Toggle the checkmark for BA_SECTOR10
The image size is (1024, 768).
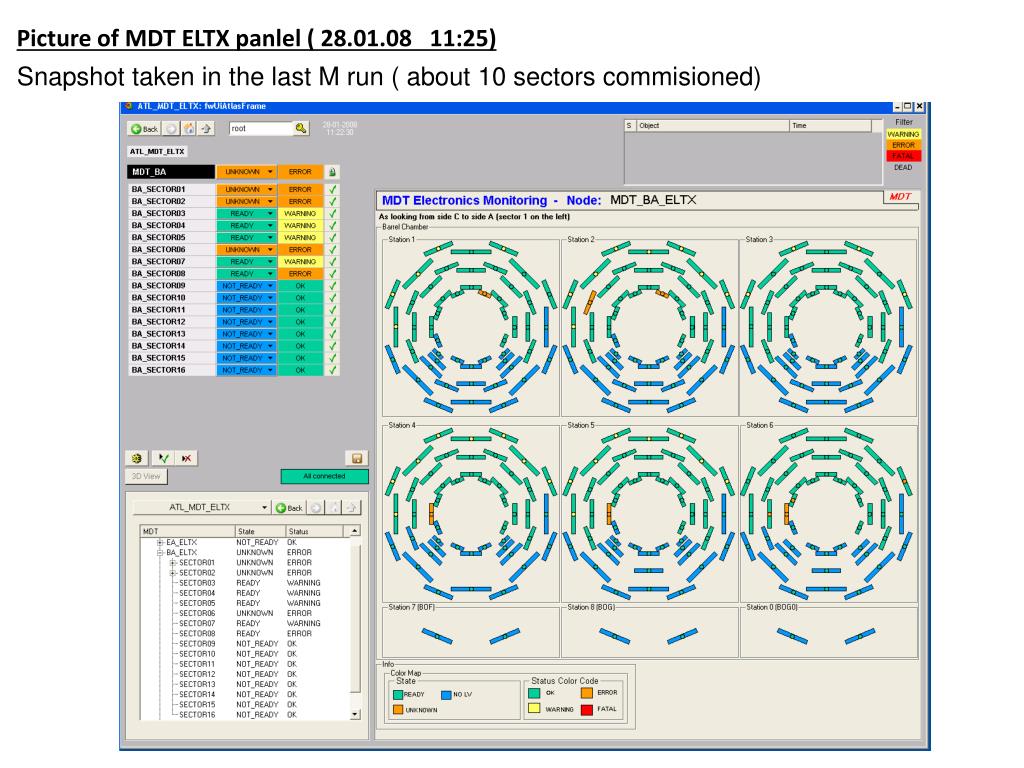(332, 298)
